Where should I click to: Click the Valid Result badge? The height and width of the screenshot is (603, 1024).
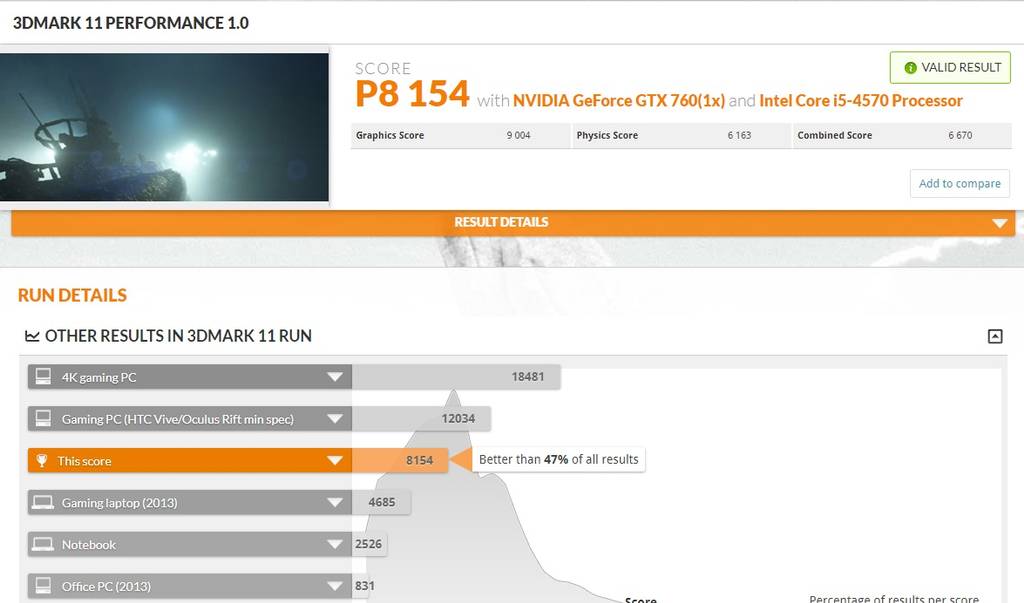tap(950, 67)
